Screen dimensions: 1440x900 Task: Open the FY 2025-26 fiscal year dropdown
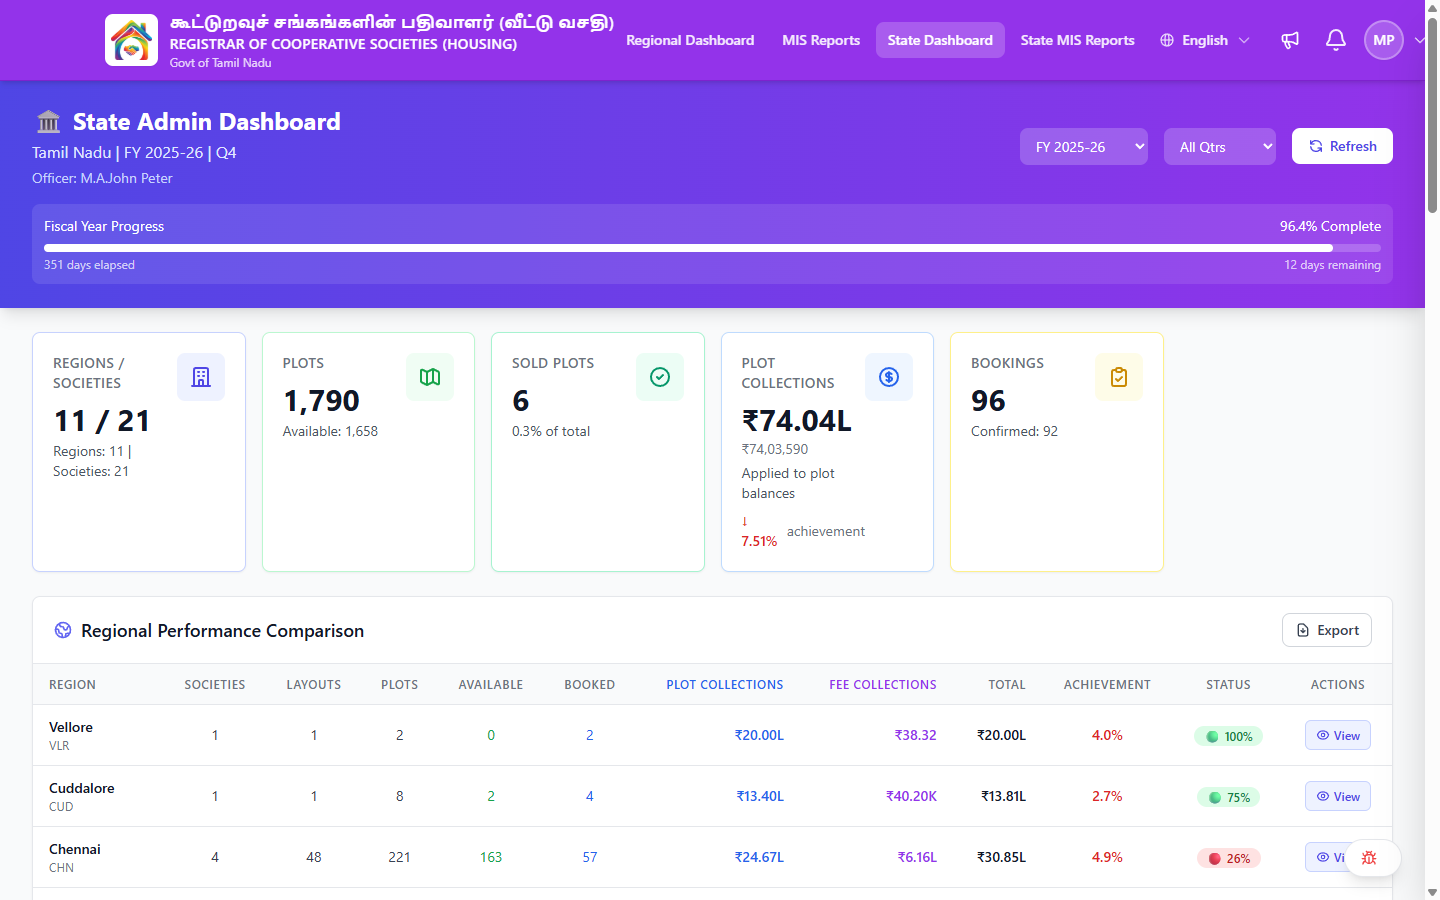(x=1084, y=147)
